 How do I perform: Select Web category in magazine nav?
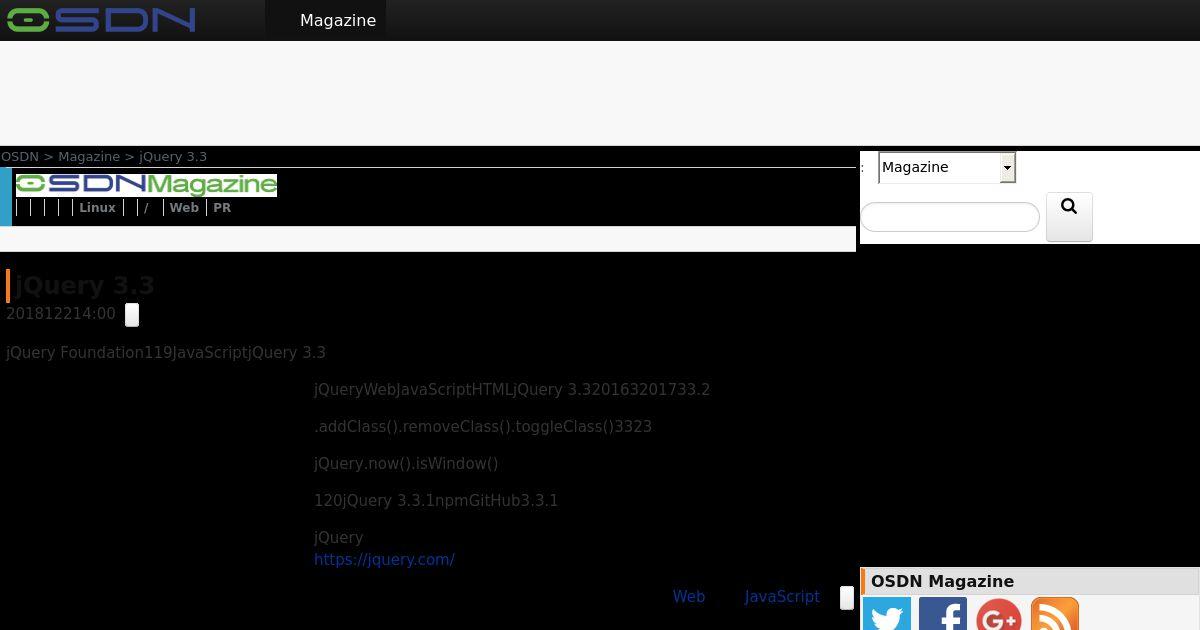click(x=184, y=208)
